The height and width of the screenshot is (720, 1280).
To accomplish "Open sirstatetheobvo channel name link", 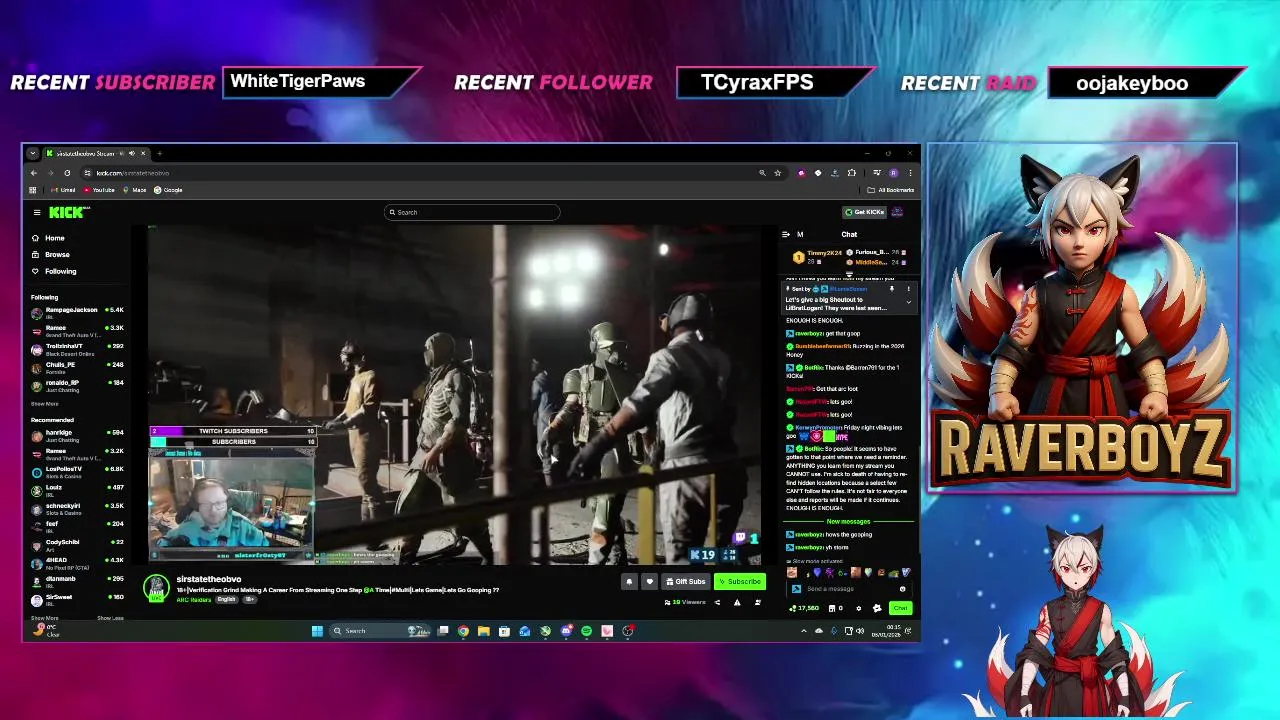I will pyautogui.click(x=208, y=579).
